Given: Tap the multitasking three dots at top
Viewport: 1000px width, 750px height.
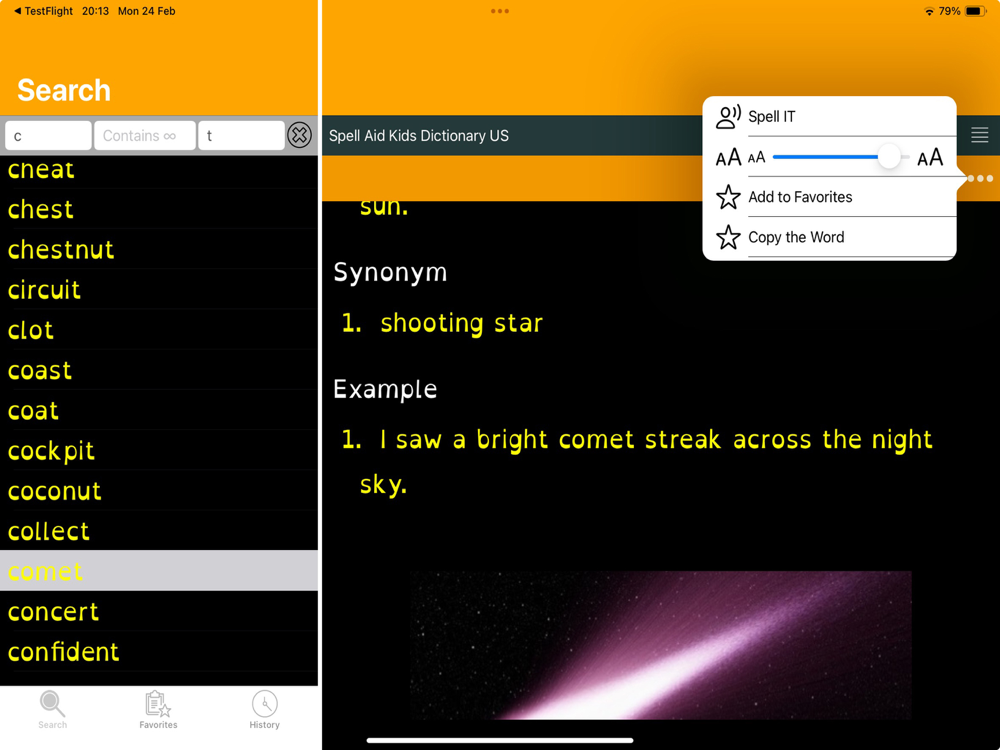Looking at the screenshot, I should point(500,11).
